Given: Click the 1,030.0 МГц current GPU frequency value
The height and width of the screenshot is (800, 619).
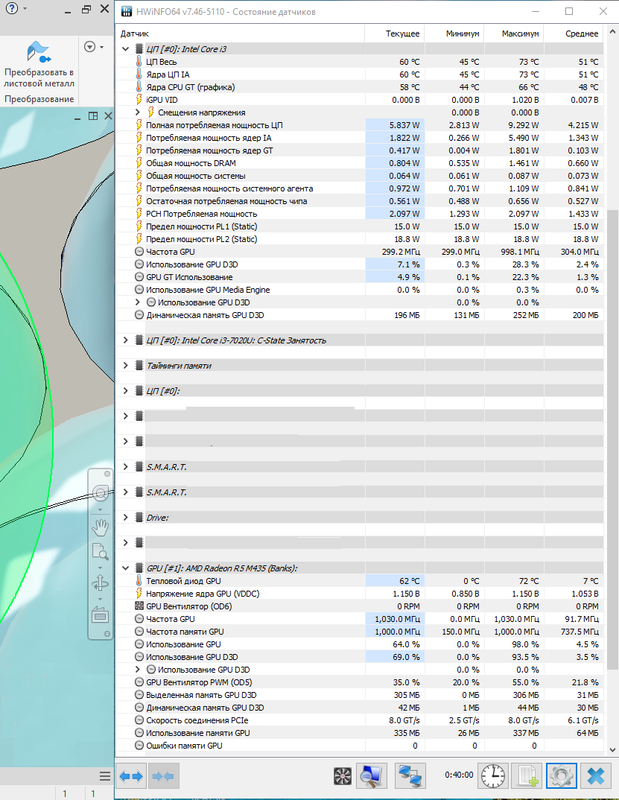Looking at the screenshot, I should pyautogui.click(x=395, y=619).
